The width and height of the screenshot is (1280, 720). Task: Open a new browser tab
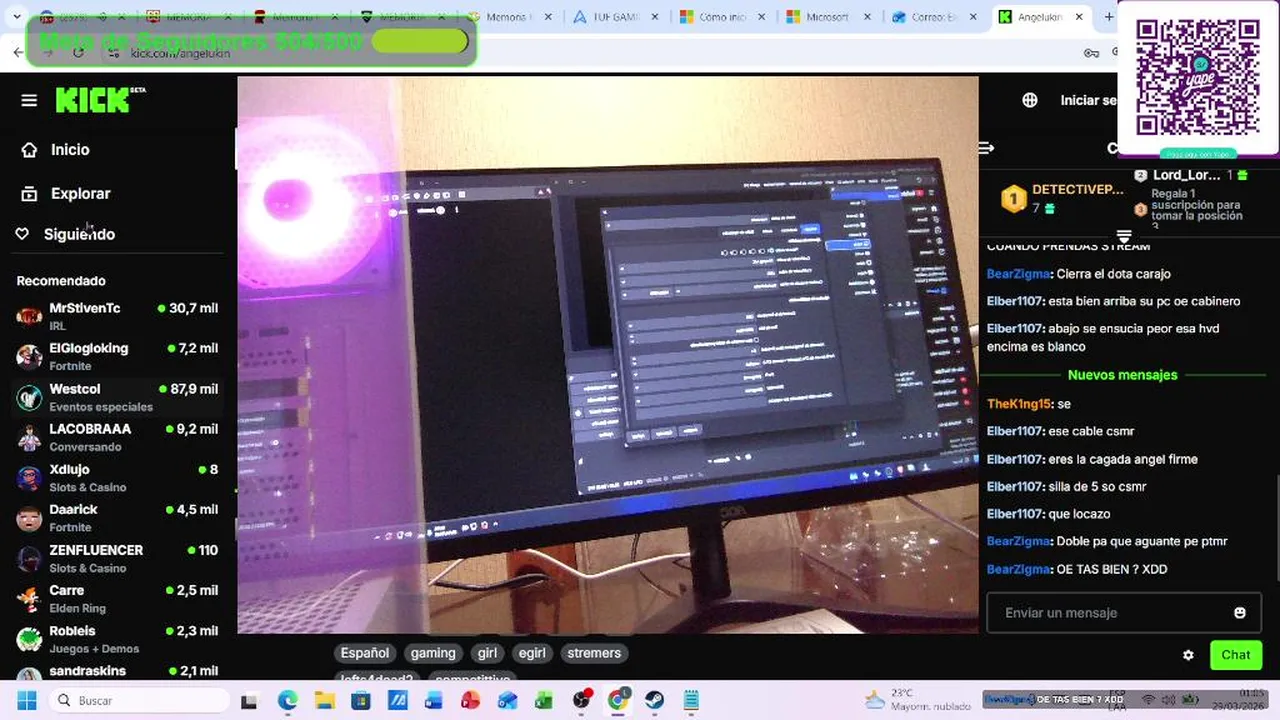1108,17
